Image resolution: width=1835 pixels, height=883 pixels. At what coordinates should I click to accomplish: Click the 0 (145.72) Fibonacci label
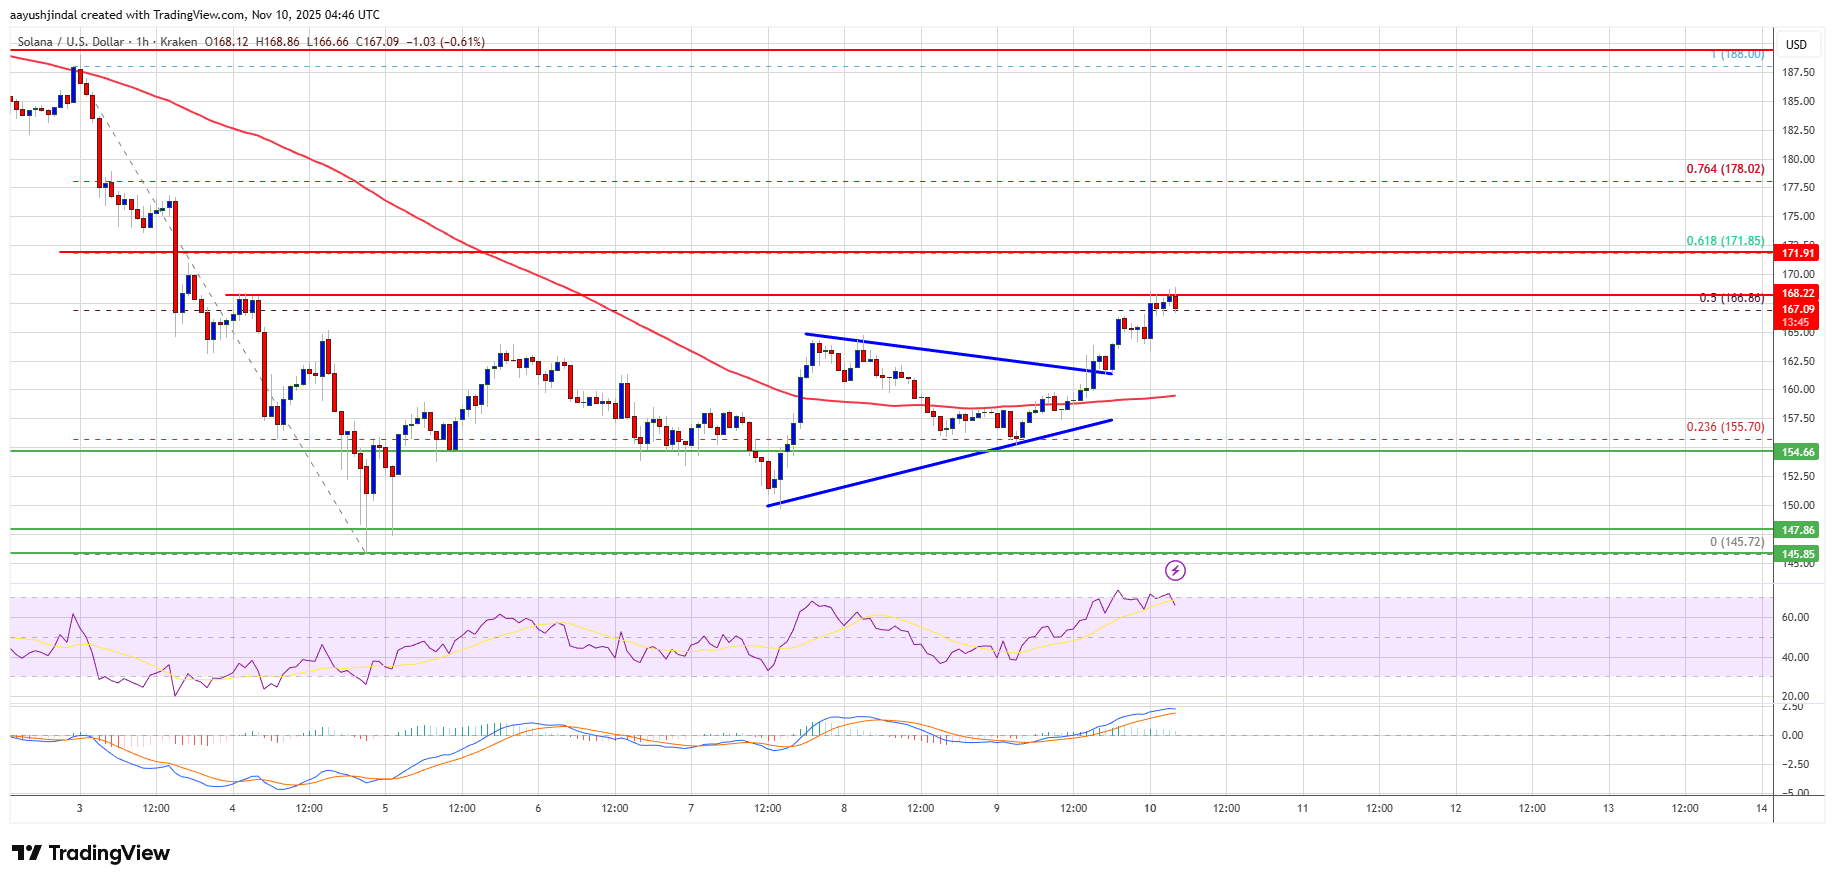pyautogui.click(x=1736, y=542)
